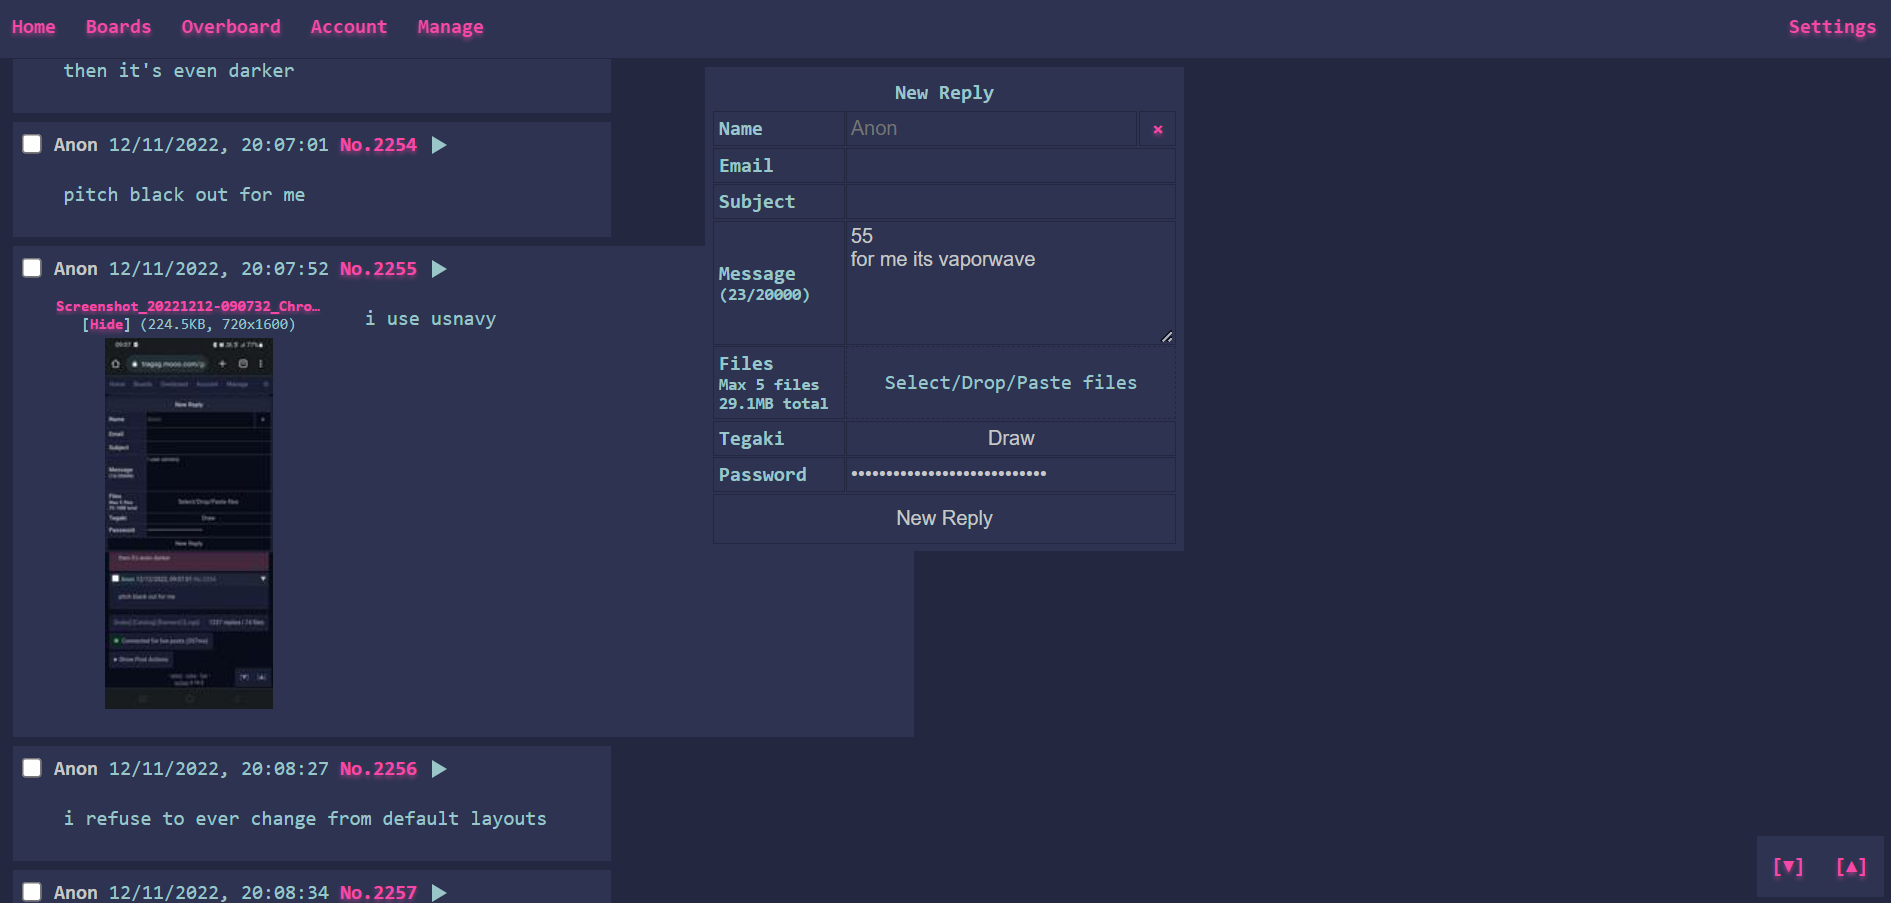
Task: Expand the actions arrow for post No.2256
Action: (x=439, y=769)
